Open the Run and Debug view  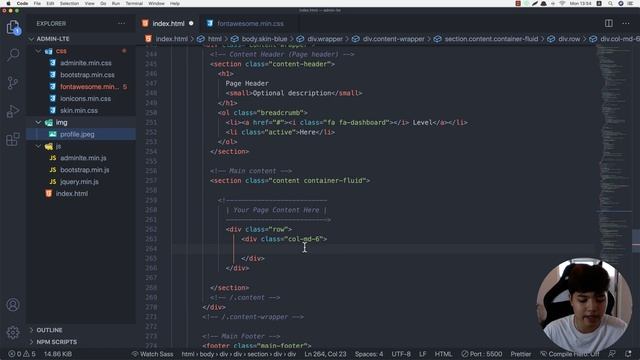(x=13, y=111)
